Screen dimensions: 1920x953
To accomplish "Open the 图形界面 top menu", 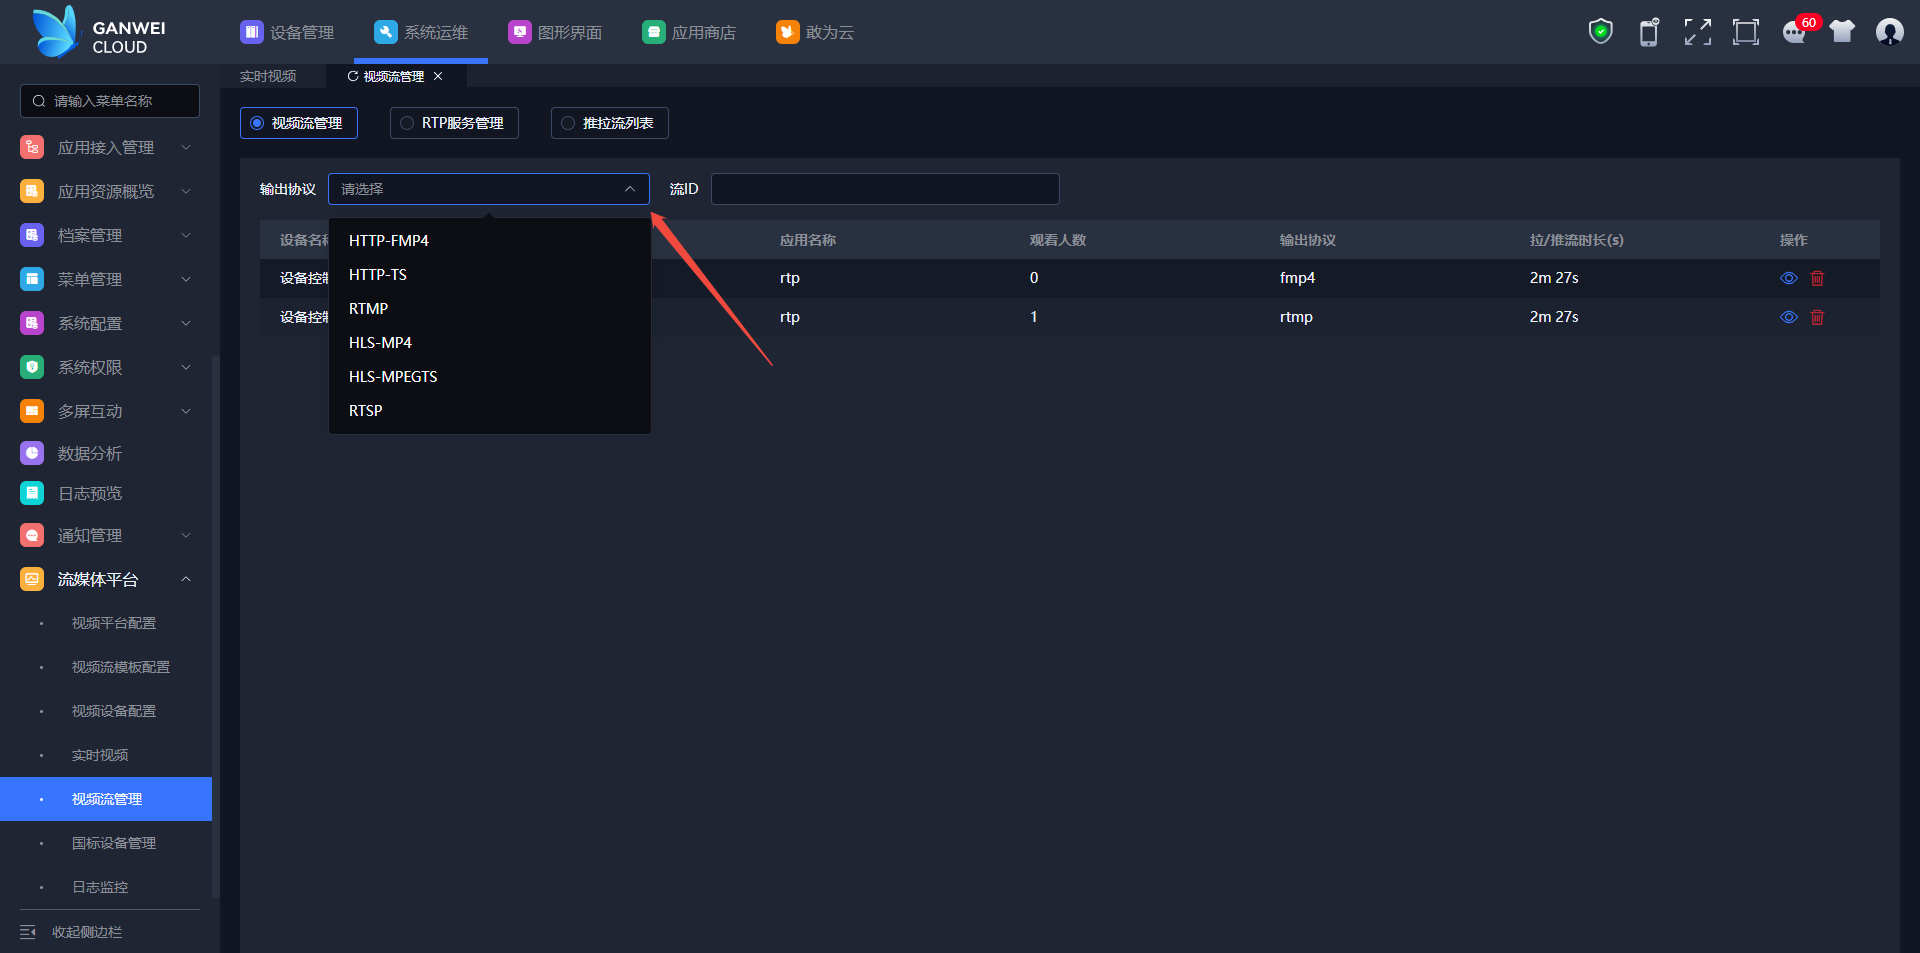I will (x=555, y=32).
